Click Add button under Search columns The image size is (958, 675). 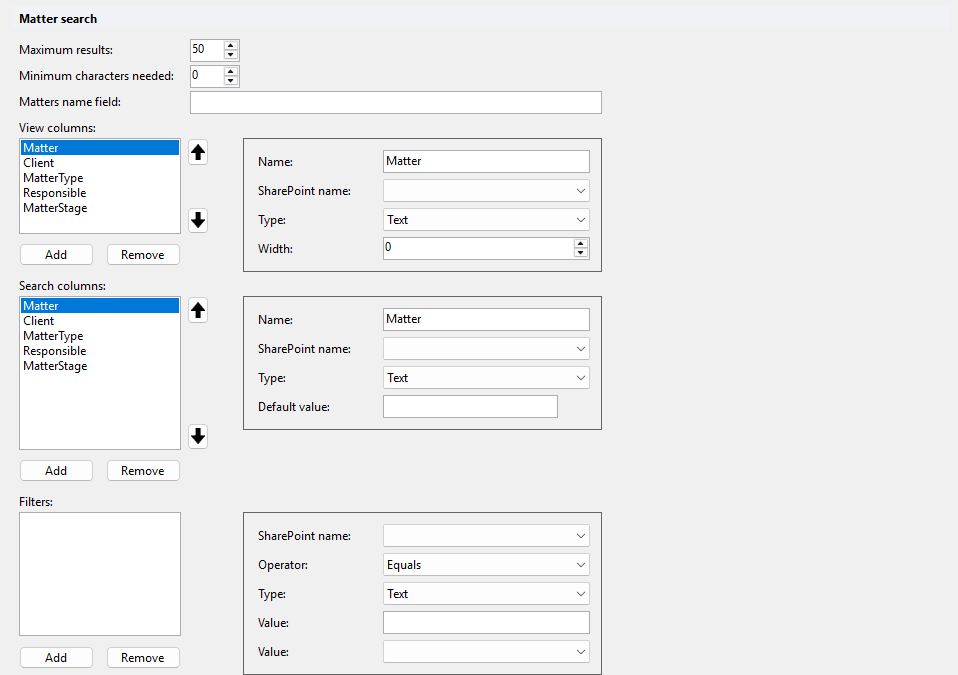point(56,470)
